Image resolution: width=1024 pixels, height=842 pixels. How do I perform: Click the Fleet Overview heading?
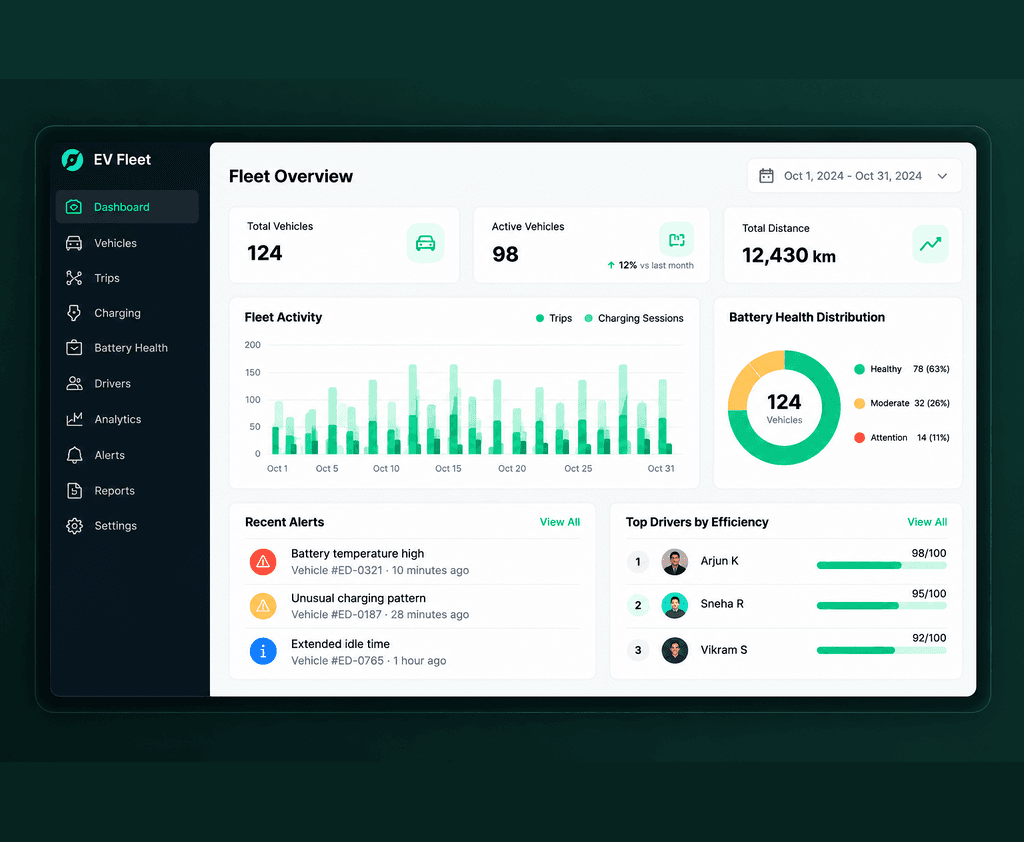291,176
